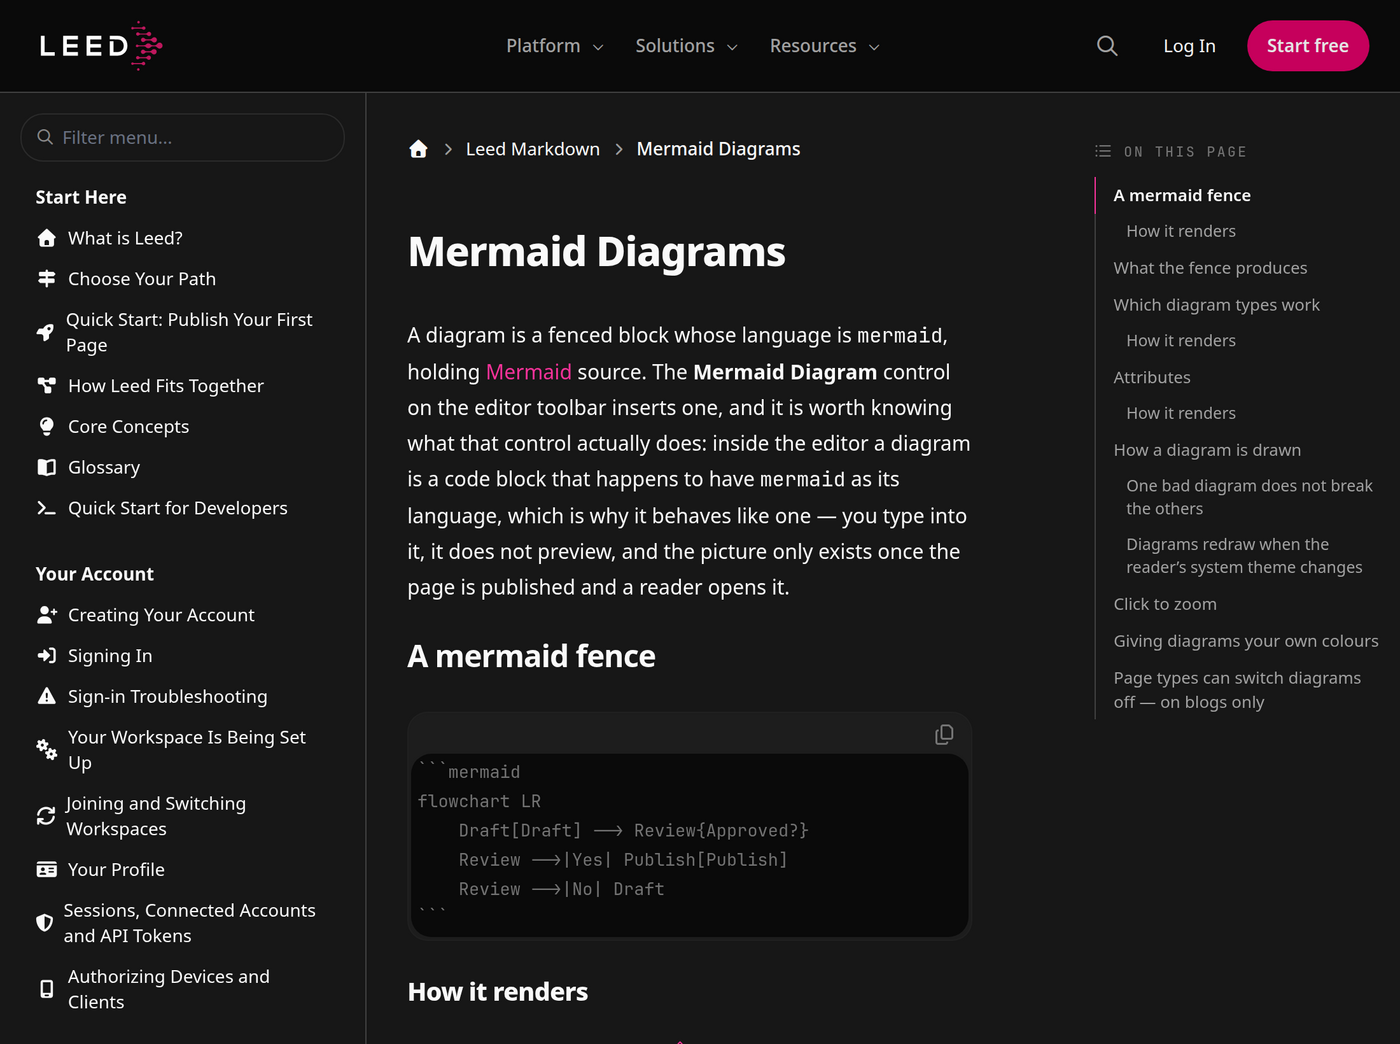Jump to Click to zoom section

(1165, 604)
